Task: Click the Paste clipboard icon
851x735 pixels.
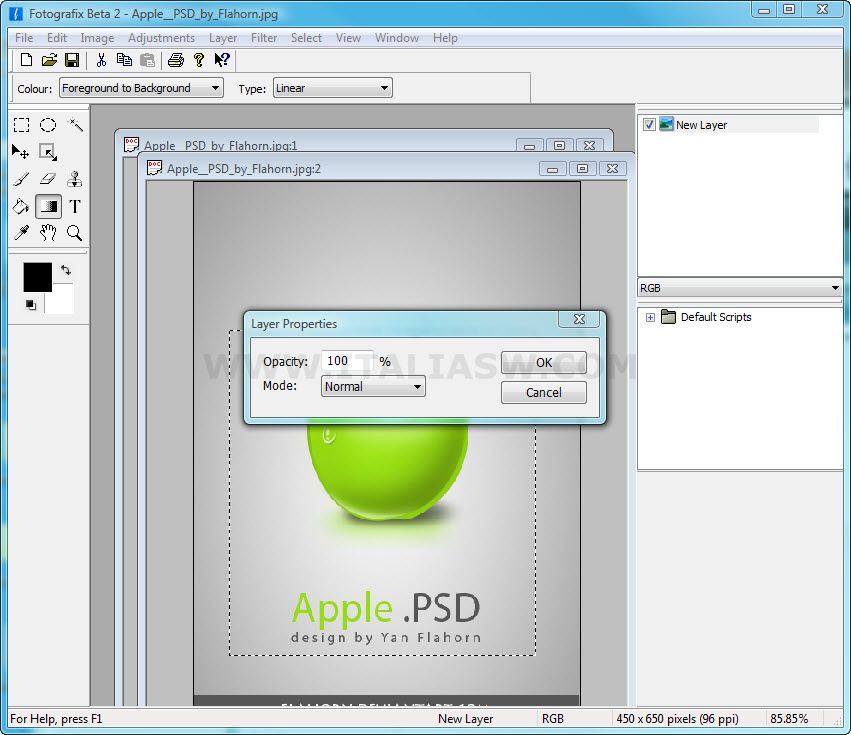Action: point(147,60)
